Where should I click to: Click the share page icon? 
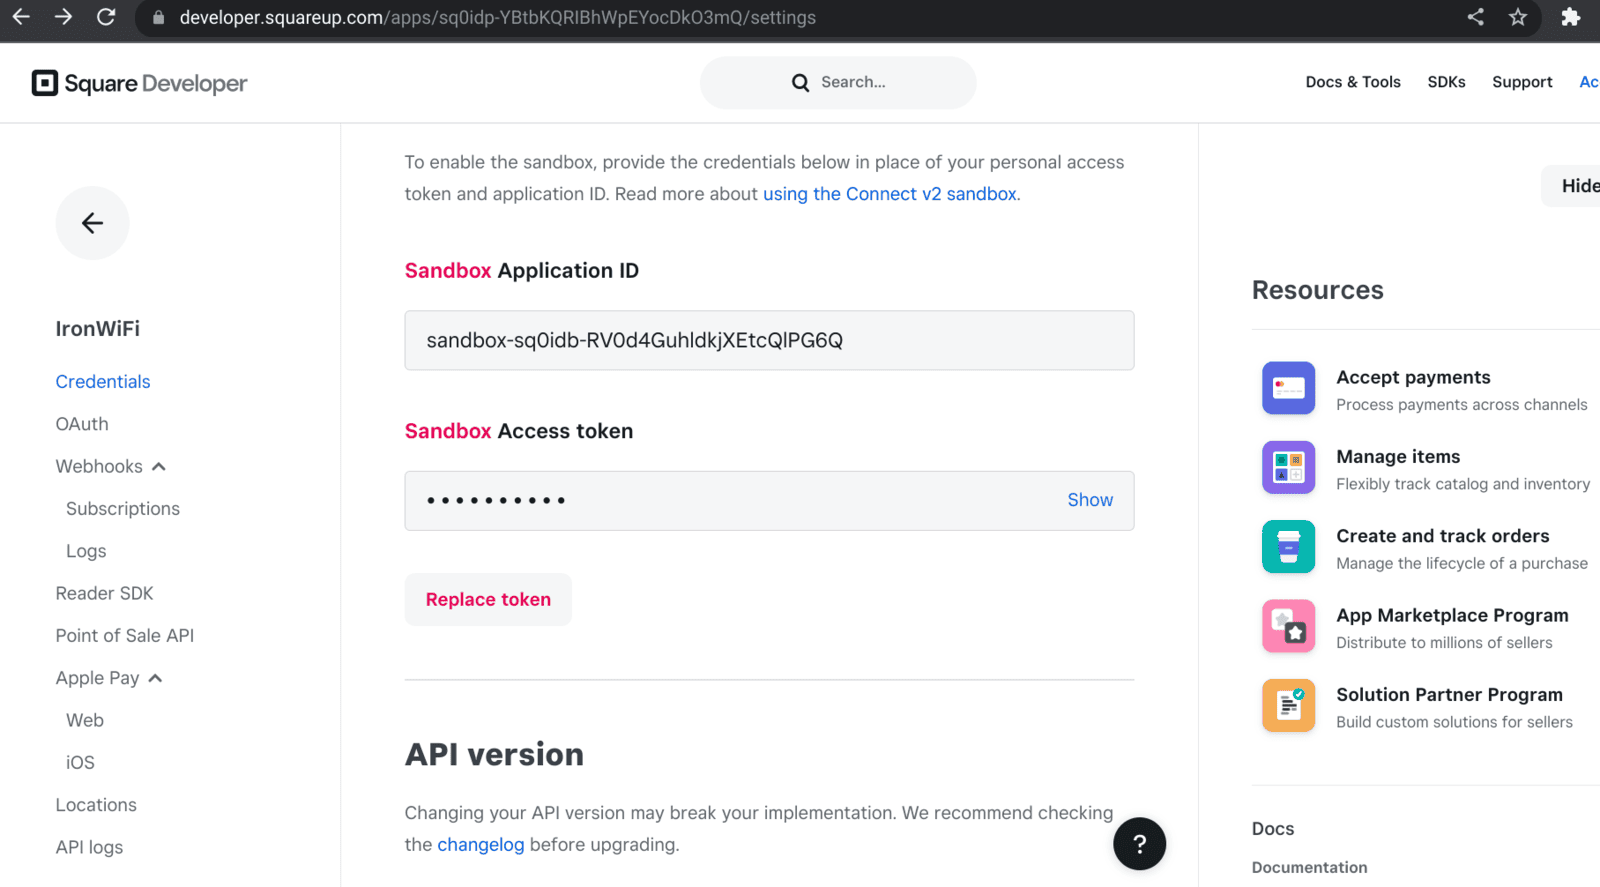click(1476, 17)
